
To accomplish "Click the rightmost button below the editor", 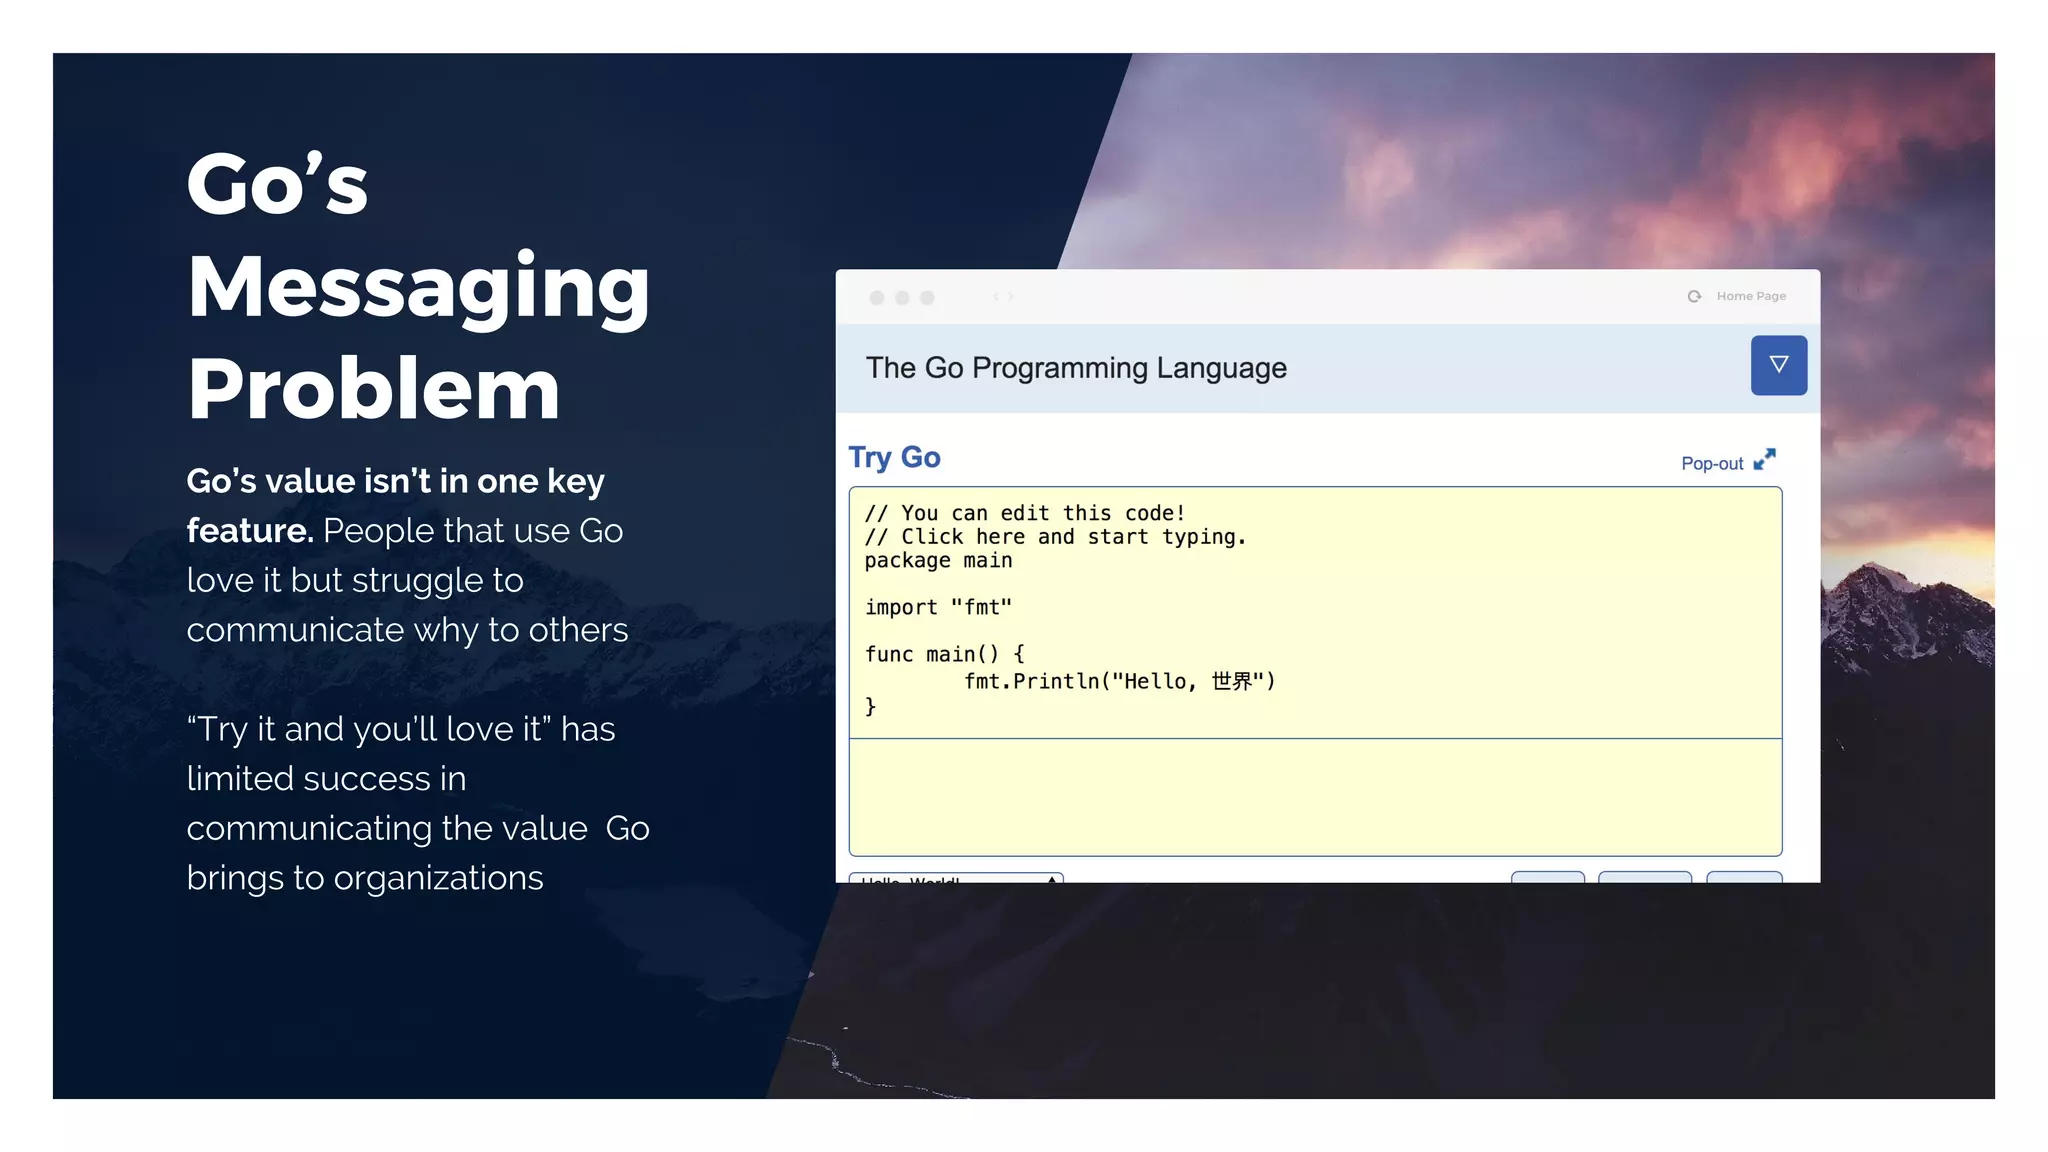I will point(1744,877).
